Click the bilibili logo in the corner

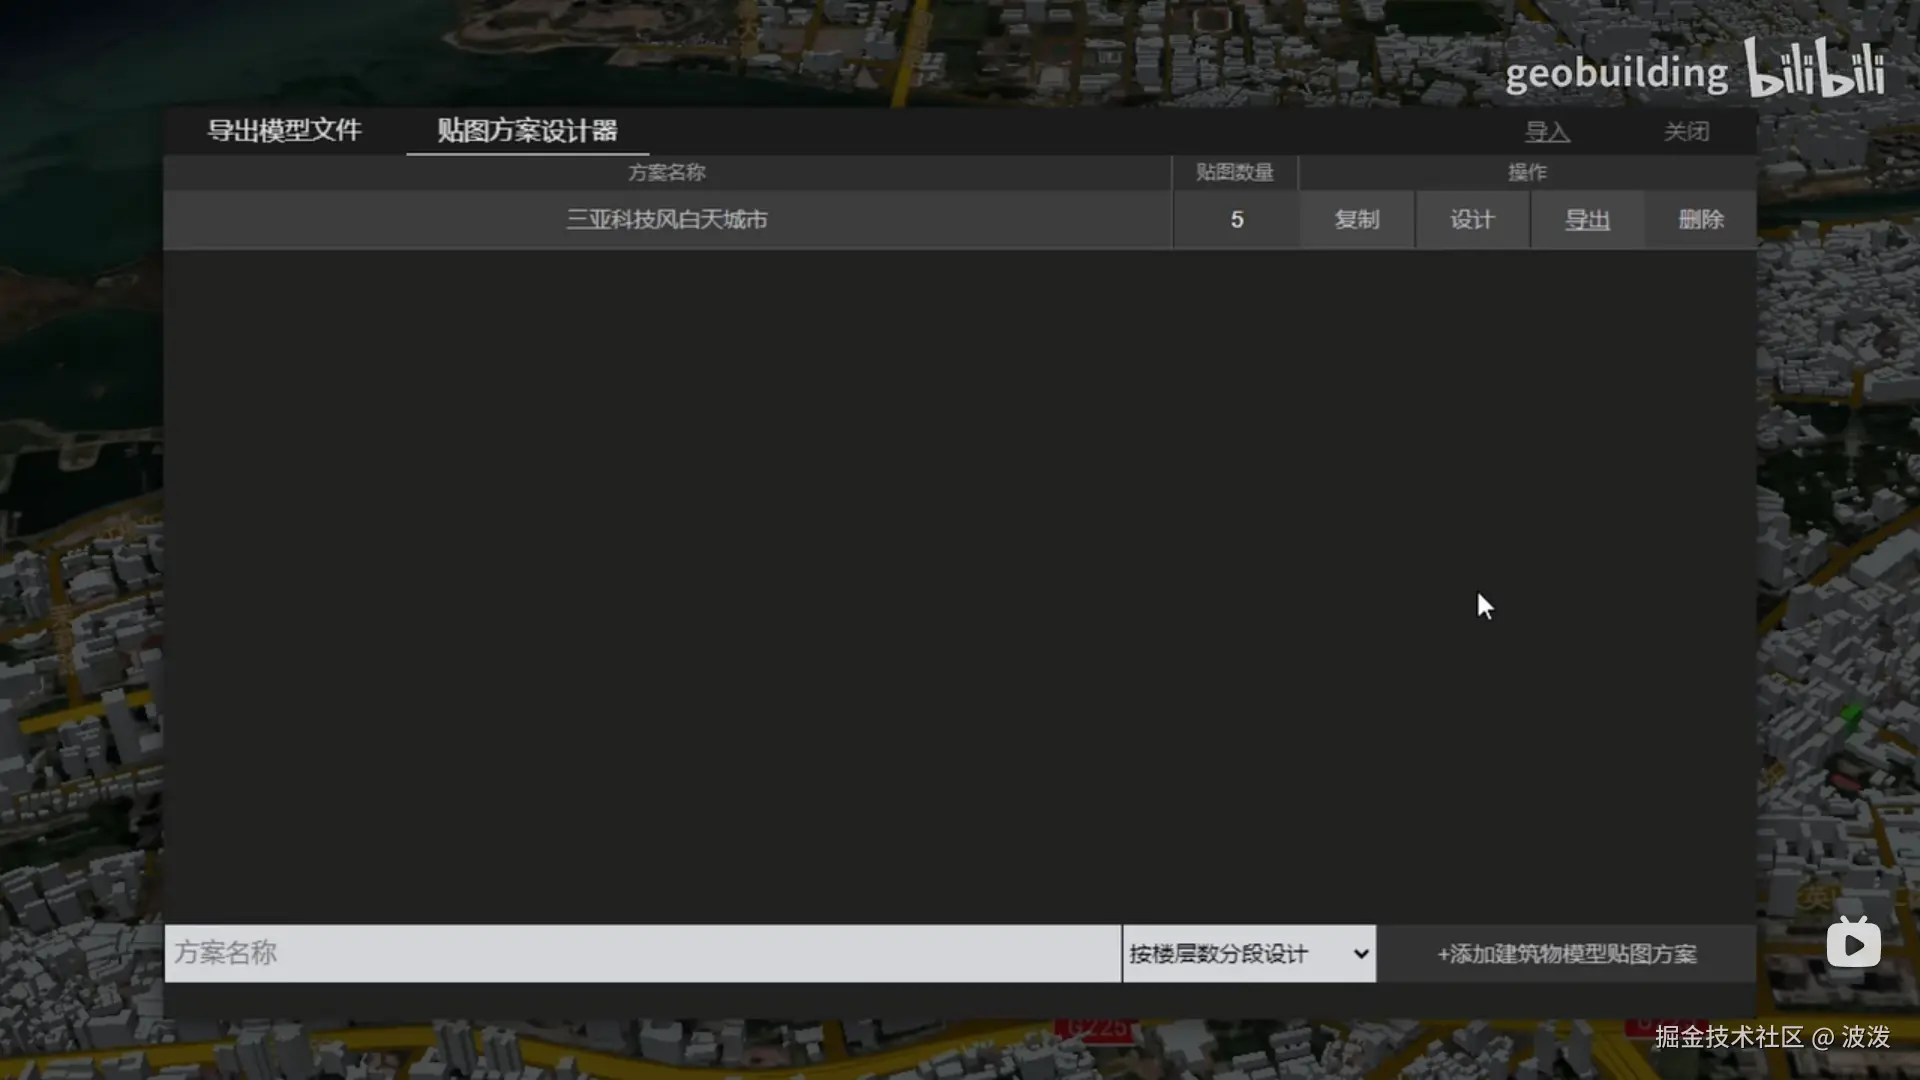point(1815,68)
